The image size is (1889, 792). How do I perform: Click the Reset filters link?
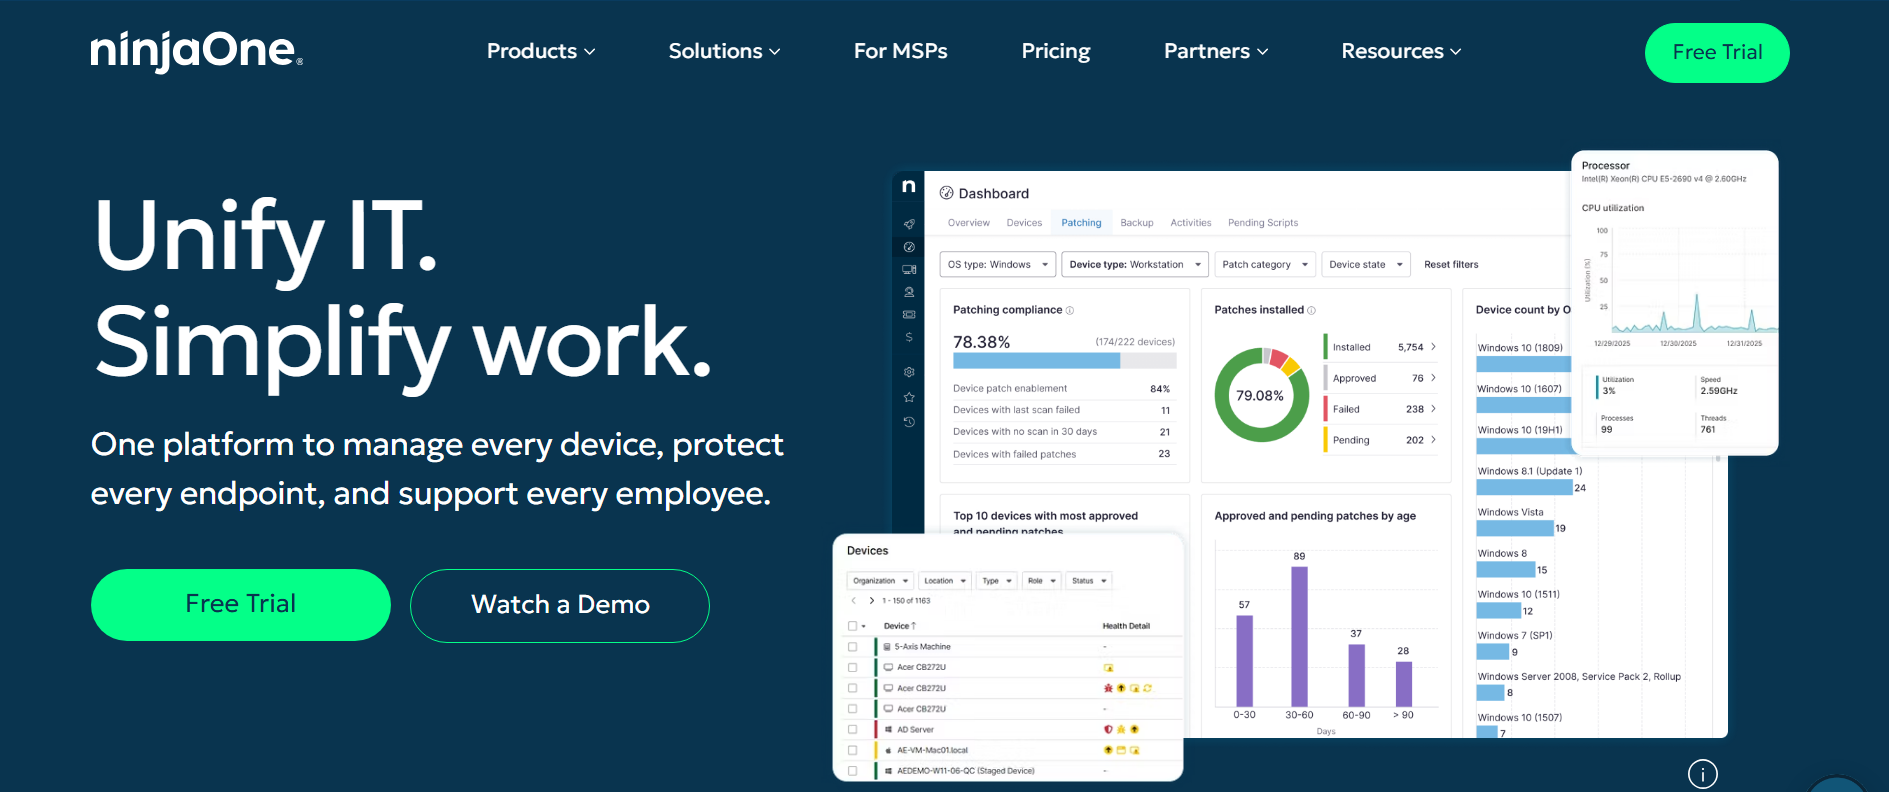click(1451, 265)
